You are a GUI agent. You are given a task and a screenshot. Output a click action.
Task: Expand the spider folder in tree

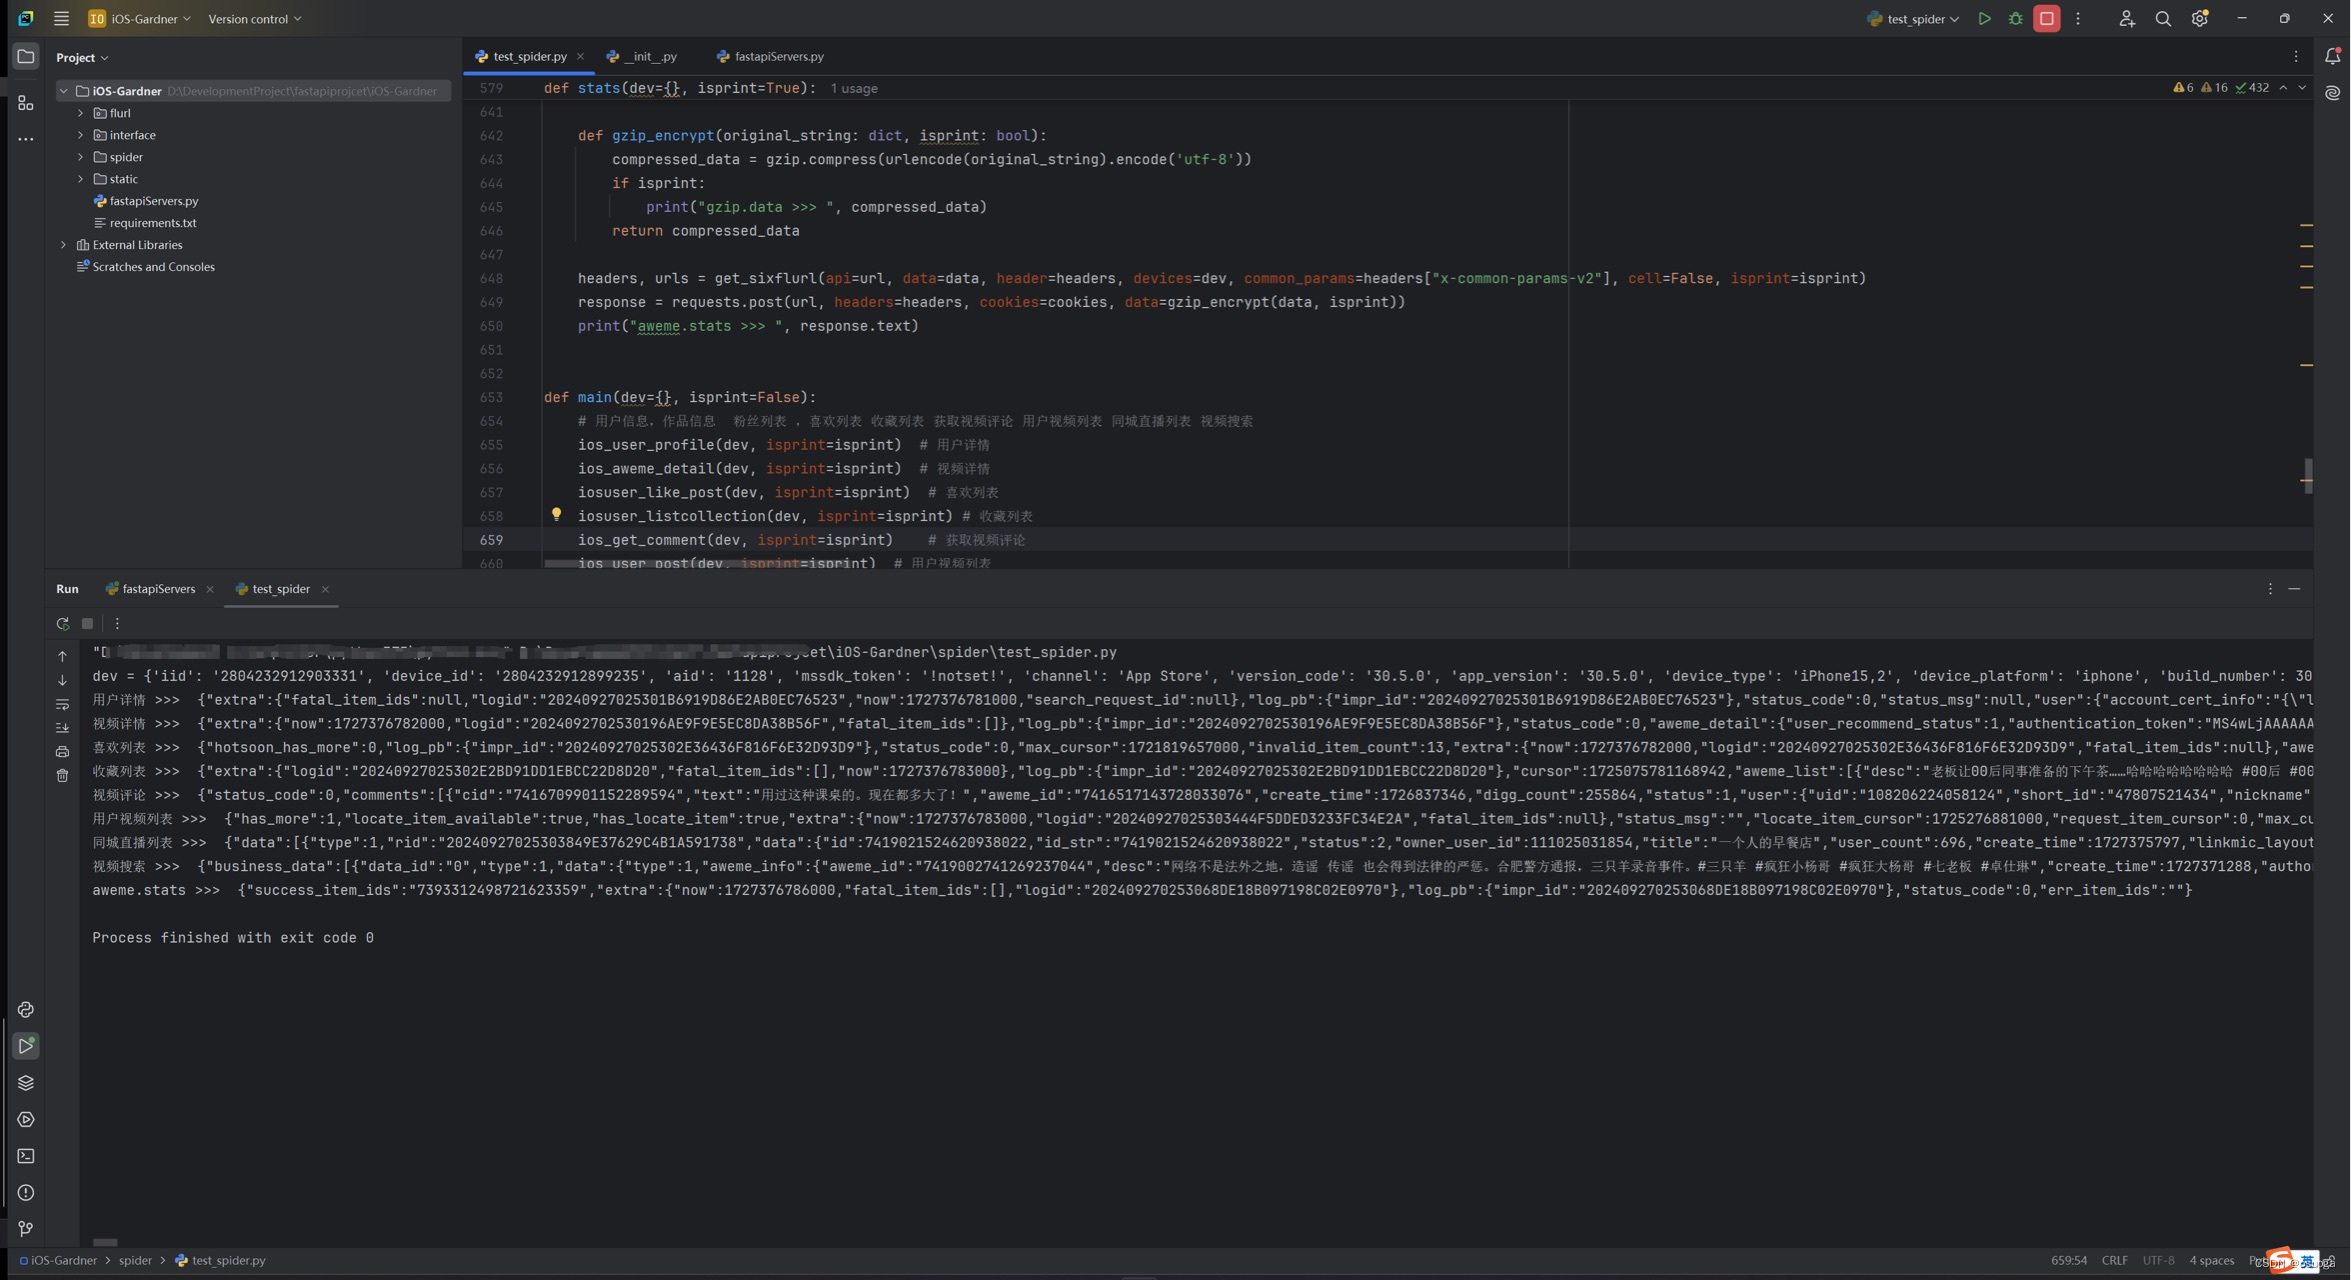point(81,157)
